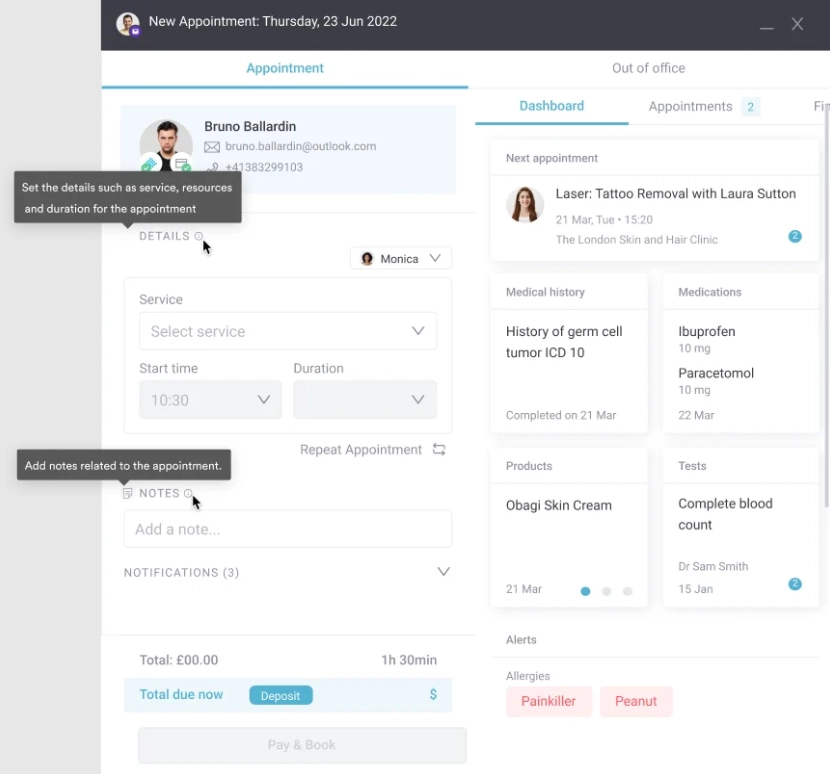Minimize the New Appointment window

point(766,25)
